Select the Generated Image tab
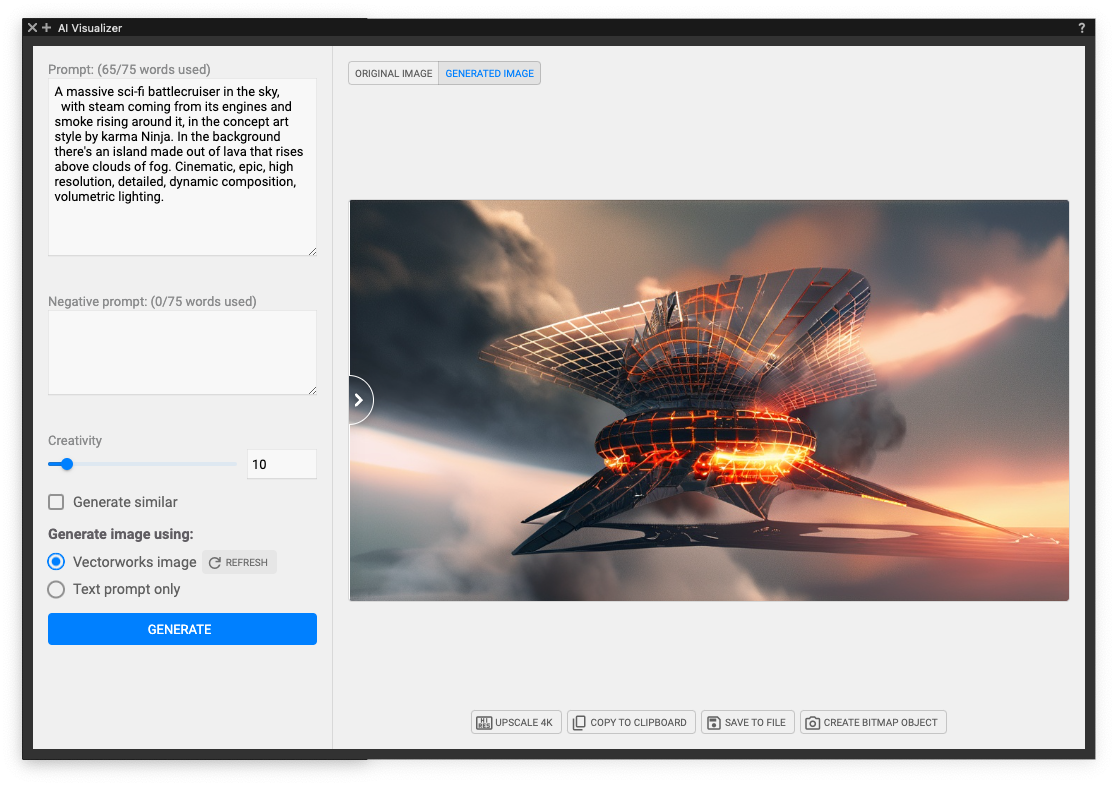 click(x=489, y=72)
